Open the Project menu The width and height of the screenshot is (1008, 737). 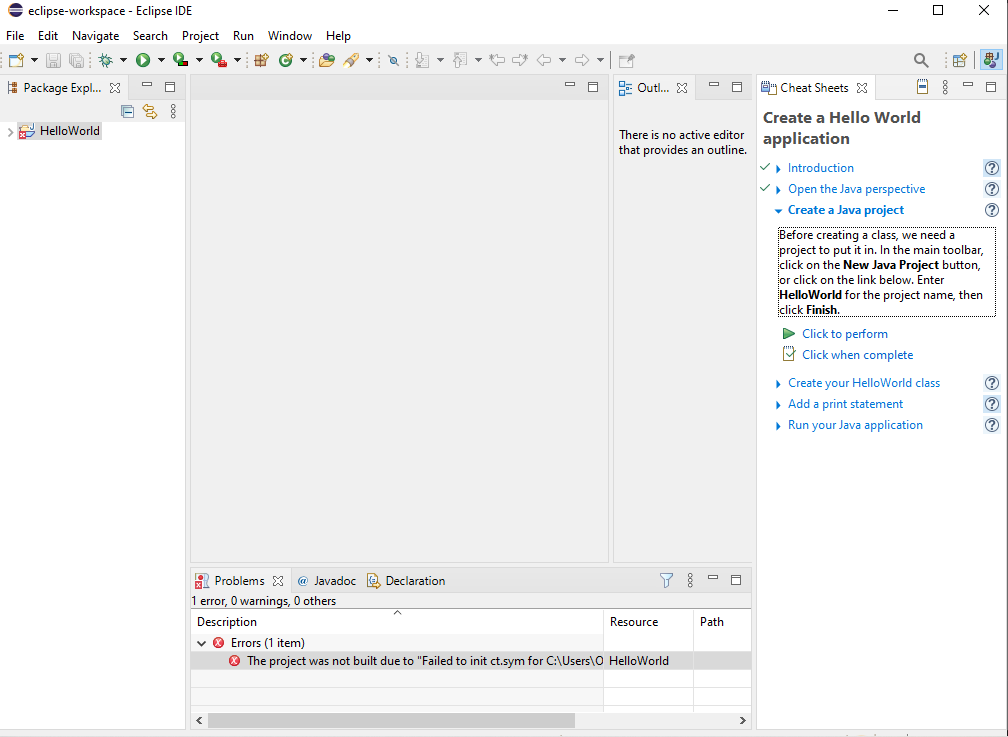click(x=200, y=36)
